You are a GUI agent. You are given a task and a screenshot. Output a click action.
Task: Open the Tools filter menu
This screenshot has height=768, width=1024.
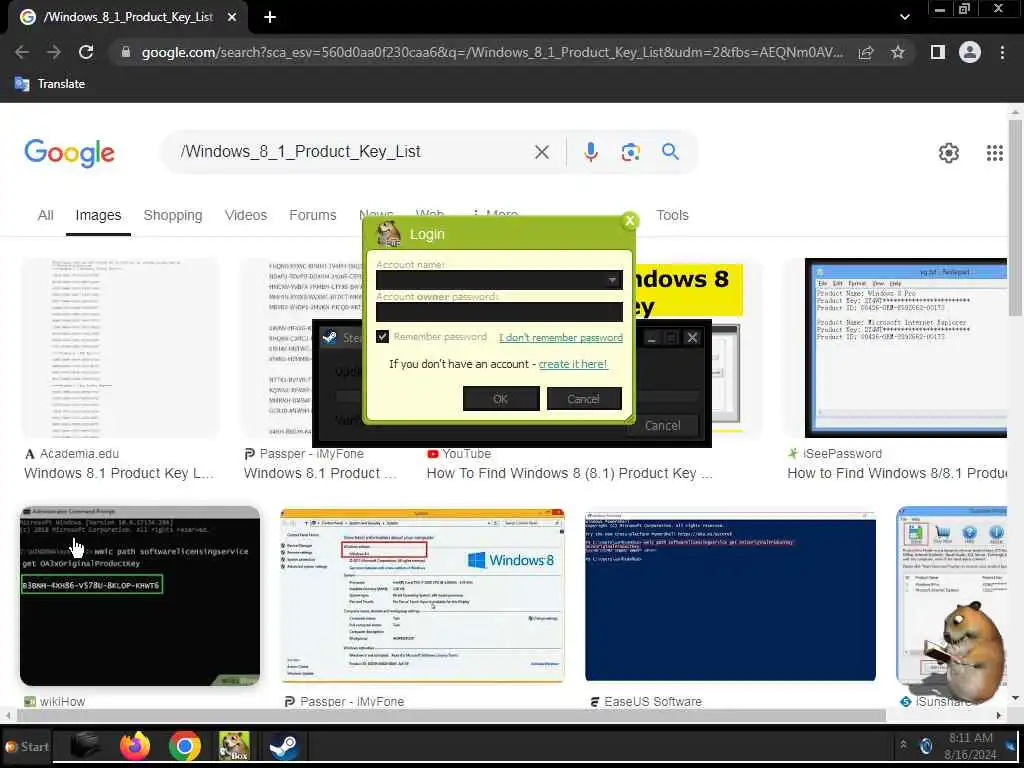[x=672, y=215]
